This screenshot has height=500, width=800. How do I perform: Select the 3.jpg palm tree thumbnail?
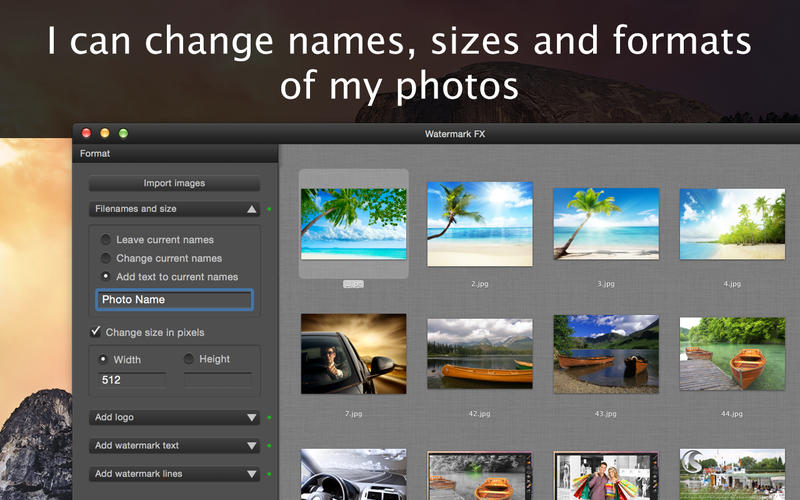pyautogui.click(x=606, y=224)
